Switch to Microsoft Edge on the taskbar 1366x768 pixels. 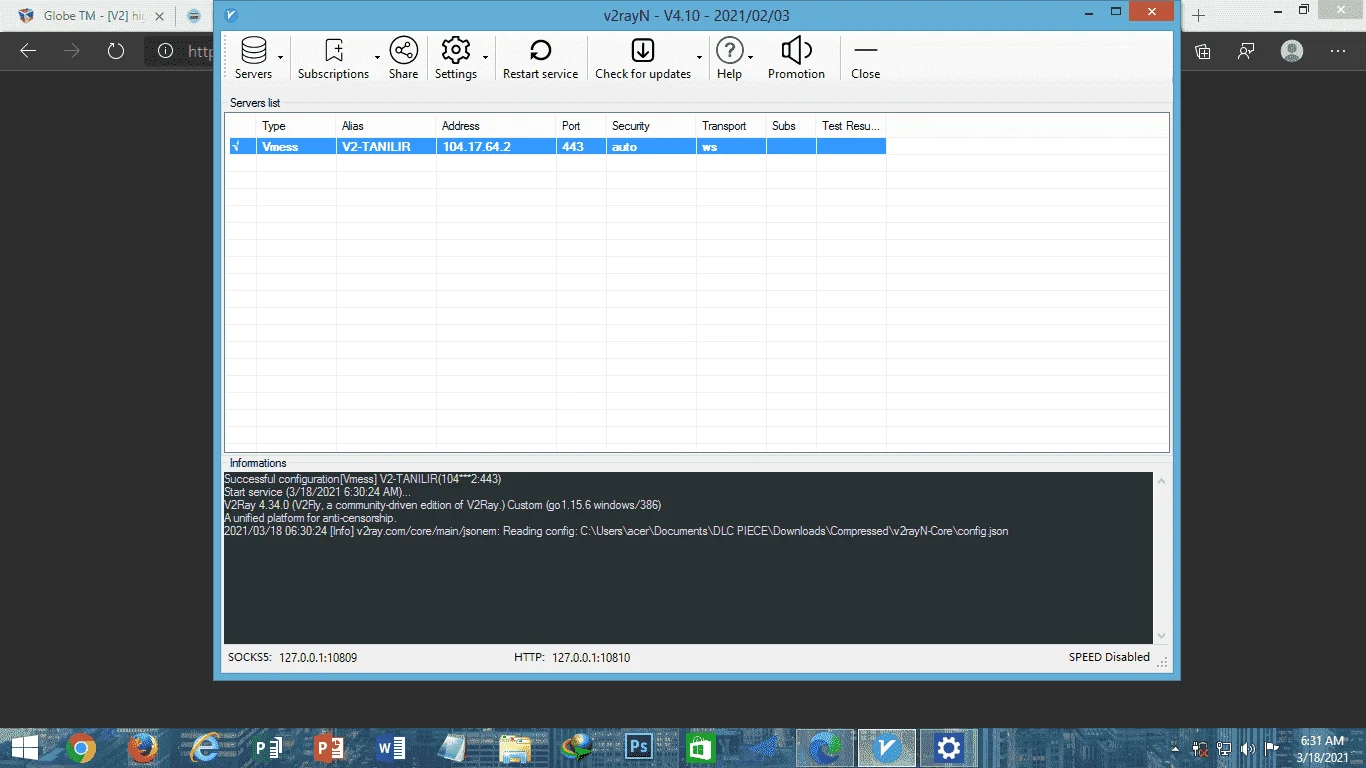pos(825,748)
